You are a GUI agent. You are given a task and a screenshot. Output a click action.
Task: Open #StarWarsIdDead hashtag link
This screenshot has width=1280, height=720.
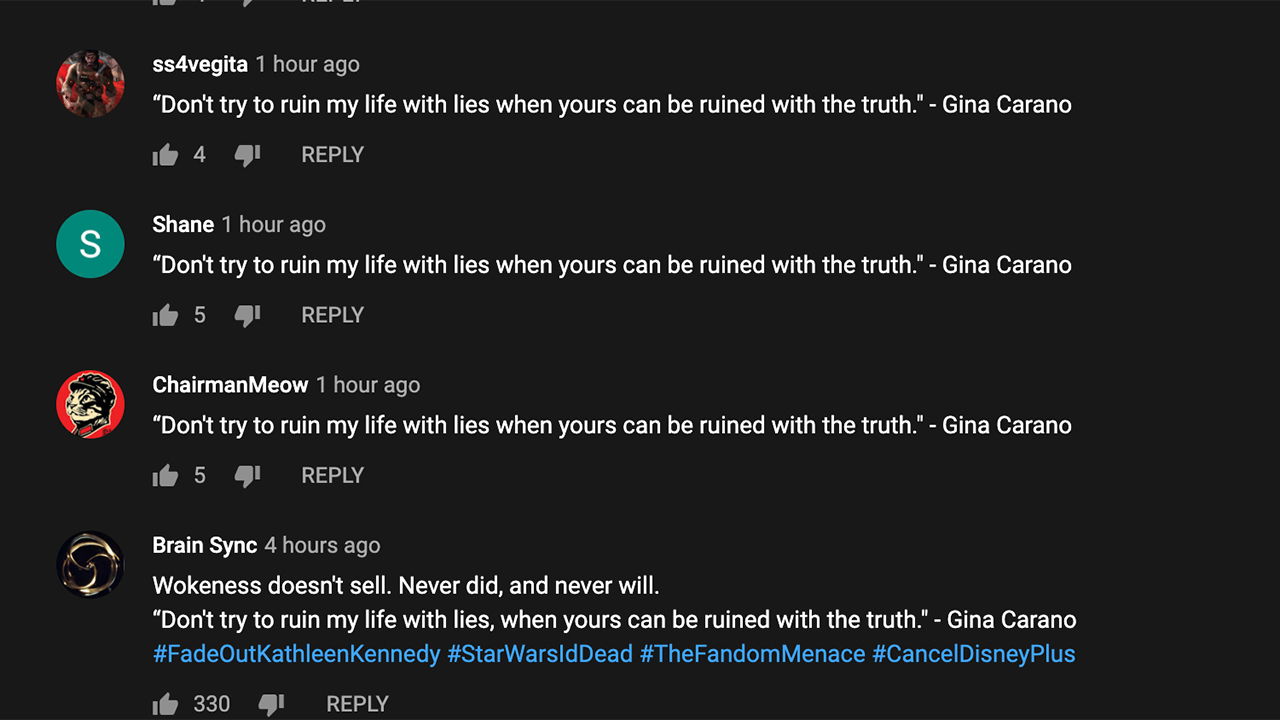click(x=540, y=654)
